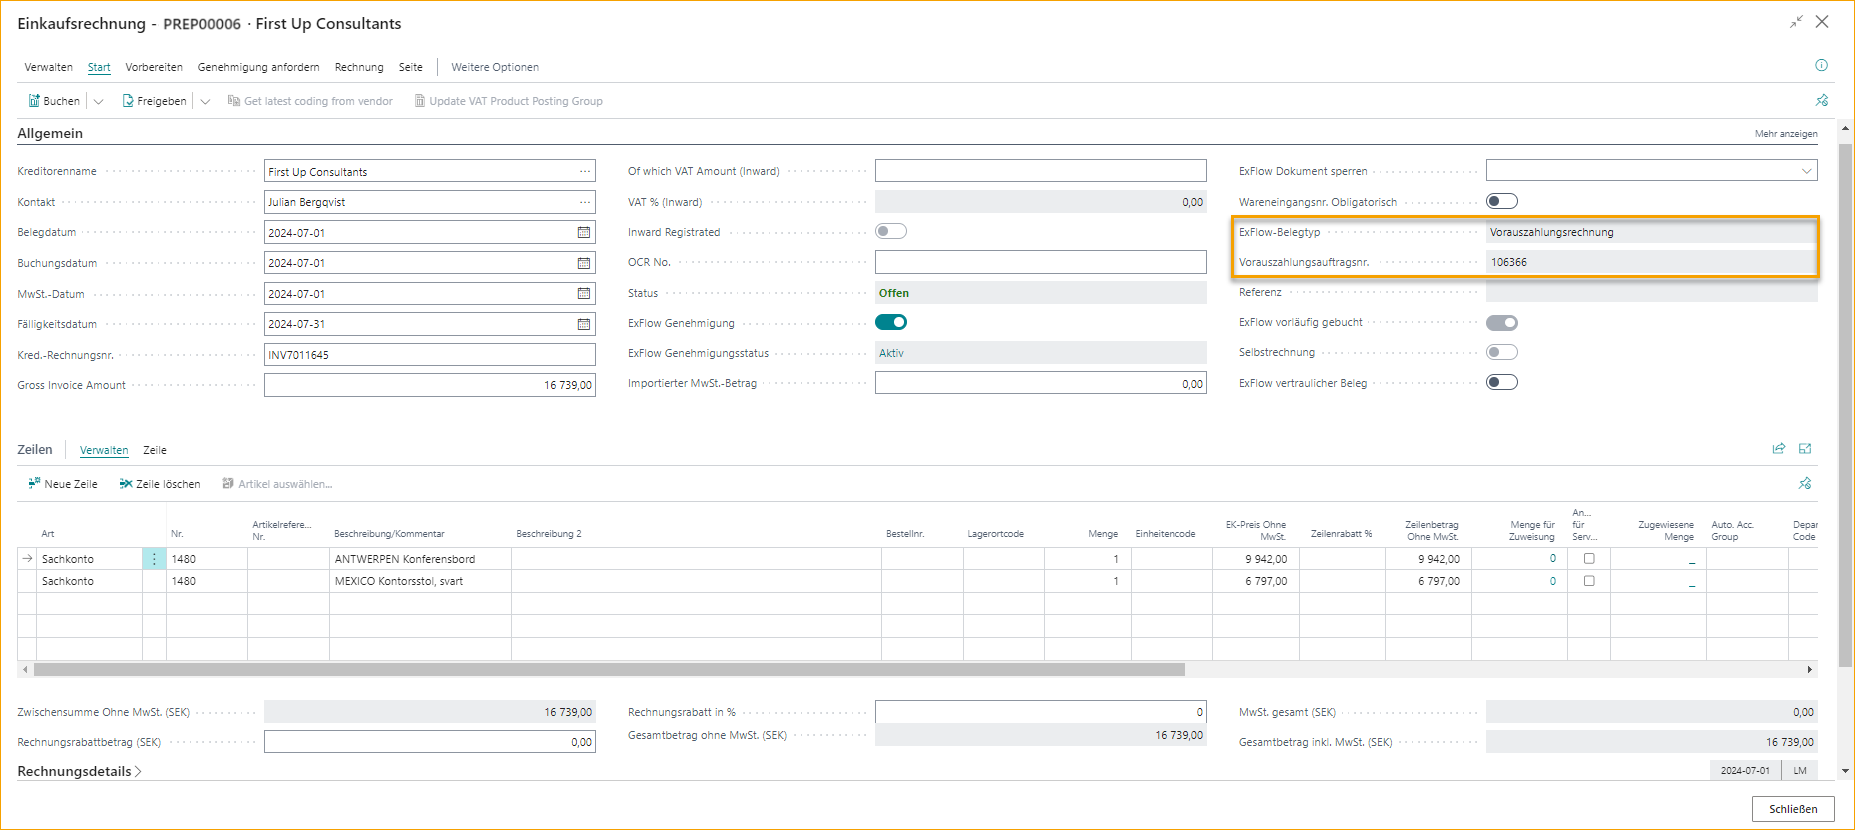Click Get latest coding from vendor
Image resolution: width=1855 pixels, height=830 pixels.
[310, 101]
